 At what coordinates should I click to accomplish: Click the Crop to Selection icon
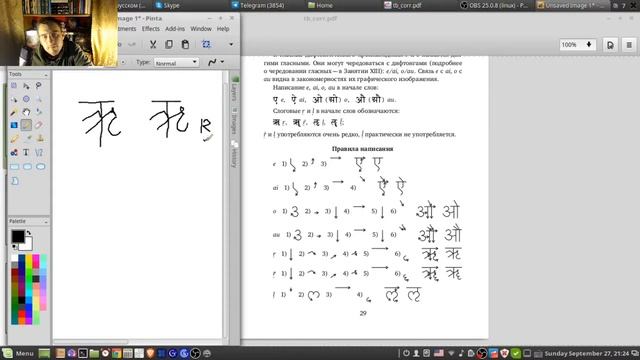point(207,44)
